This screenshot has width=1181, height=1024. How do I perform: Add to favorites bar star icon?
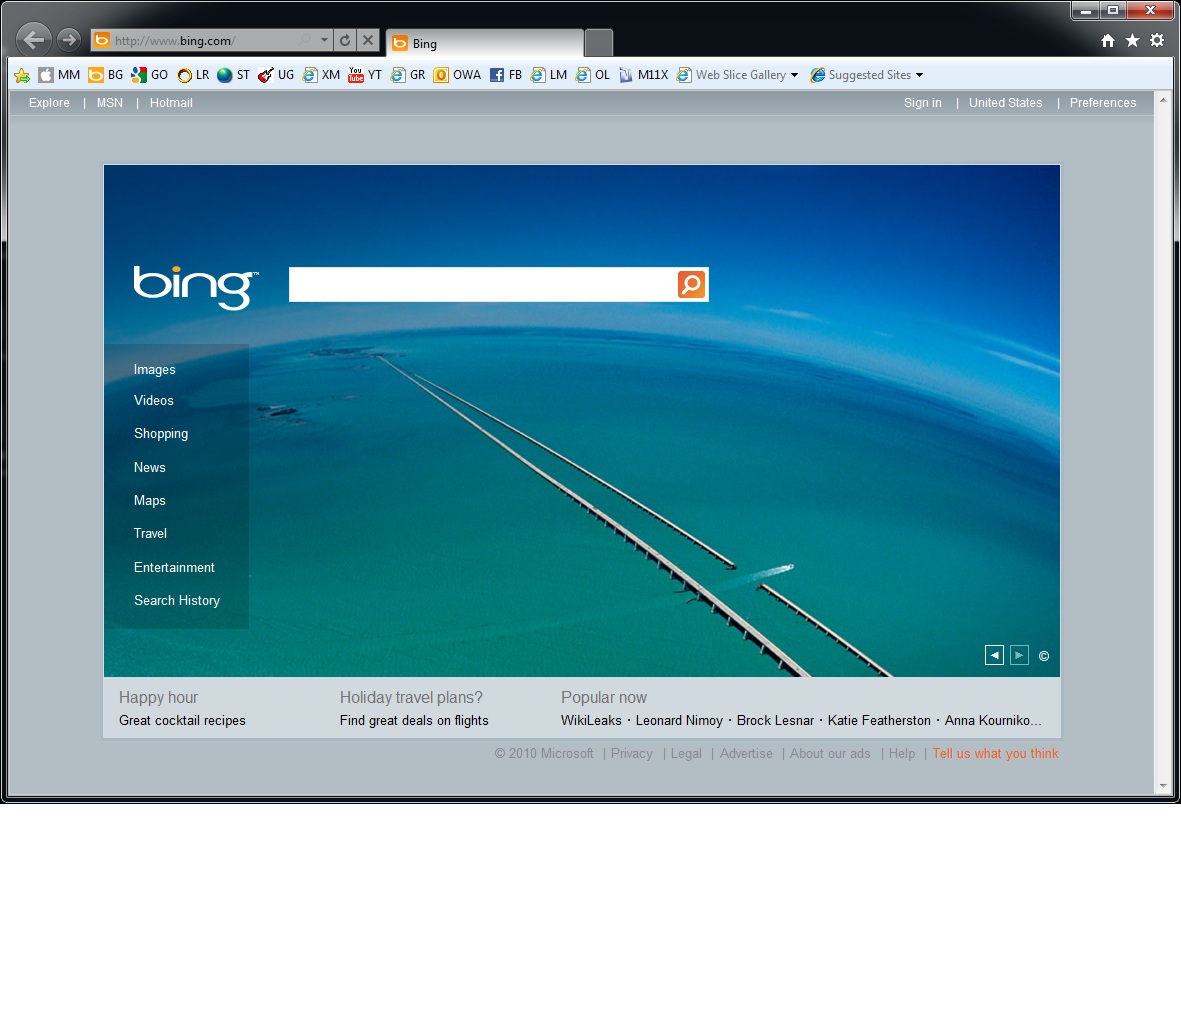pos(22,75)
